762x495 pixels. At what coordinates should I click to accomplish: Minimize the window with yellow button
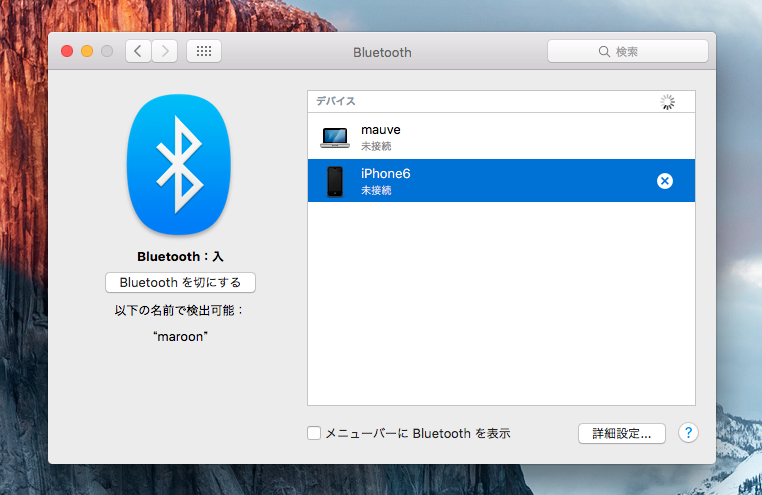coord(87,51)
